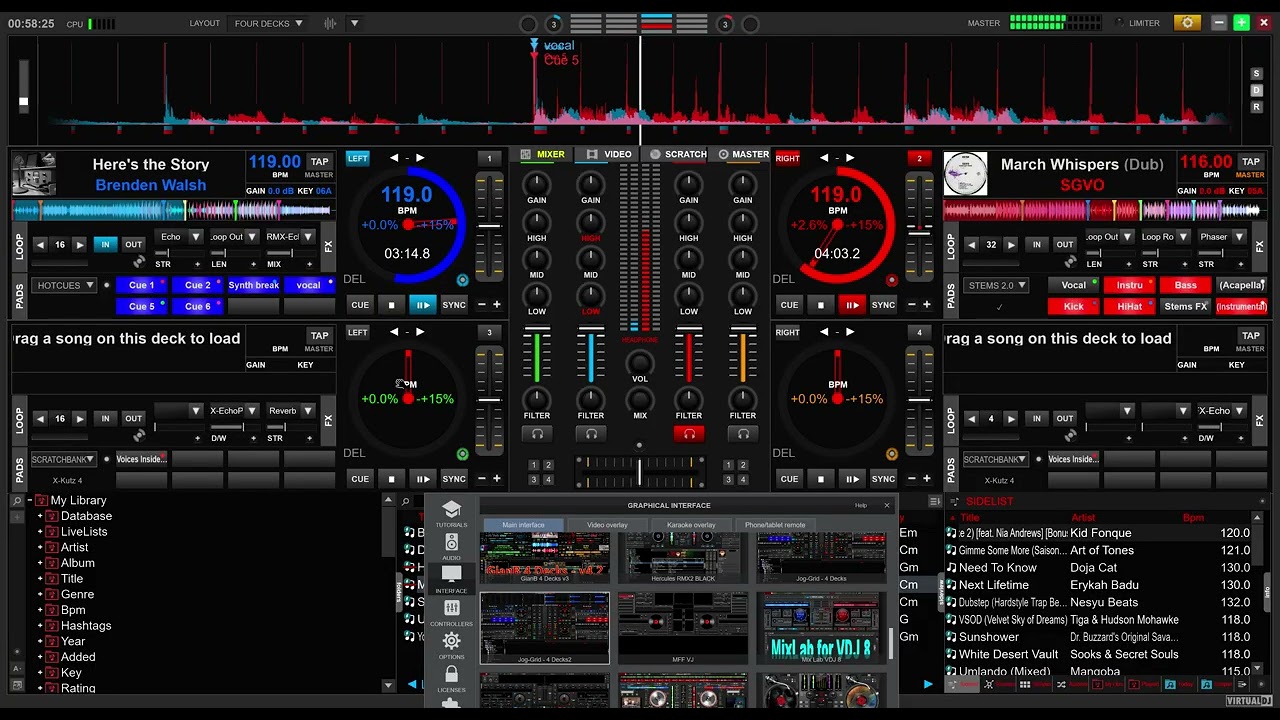Click the CUE button on deck 2

click(789, 305)
